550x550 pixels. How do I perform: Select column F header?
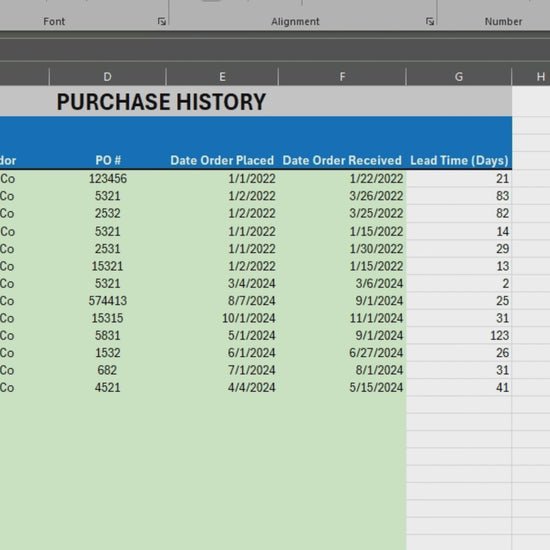coord(342,76)
